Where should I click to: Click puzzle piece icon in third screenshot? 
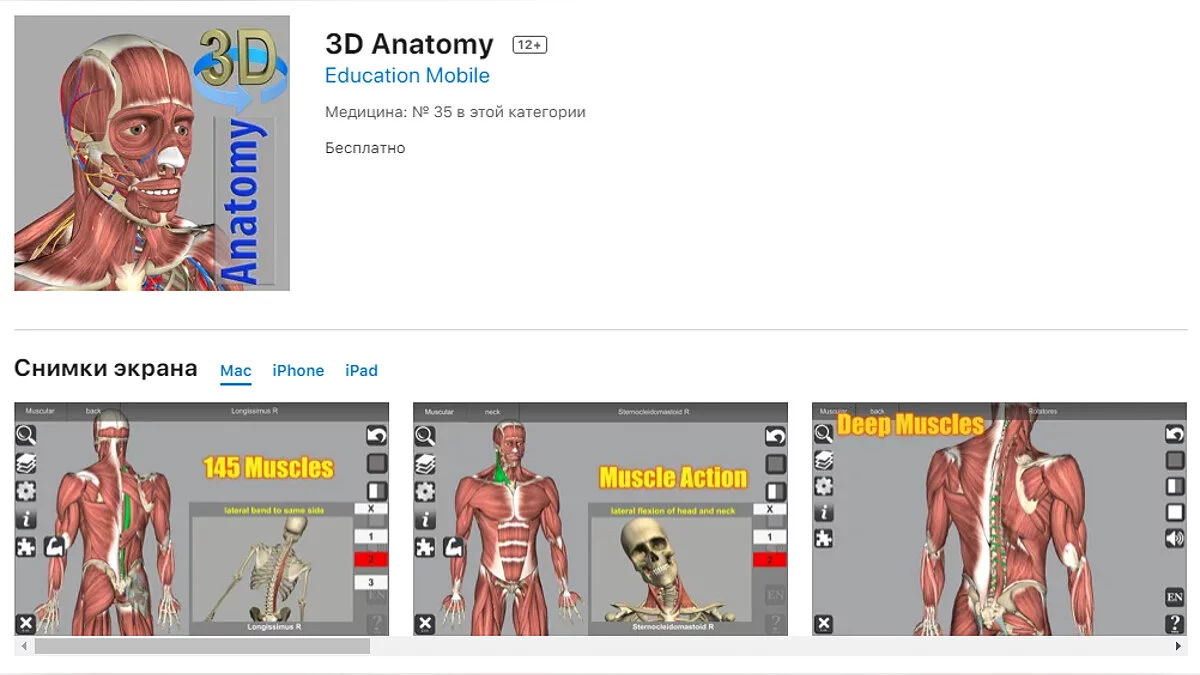[x=824, y=538]
